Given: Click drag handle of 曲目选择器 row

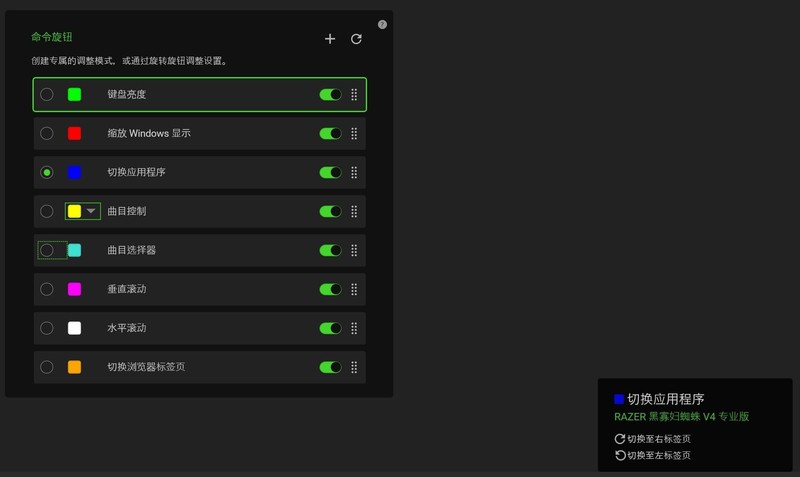Looking at the screenshot, I should pos(354,250).
